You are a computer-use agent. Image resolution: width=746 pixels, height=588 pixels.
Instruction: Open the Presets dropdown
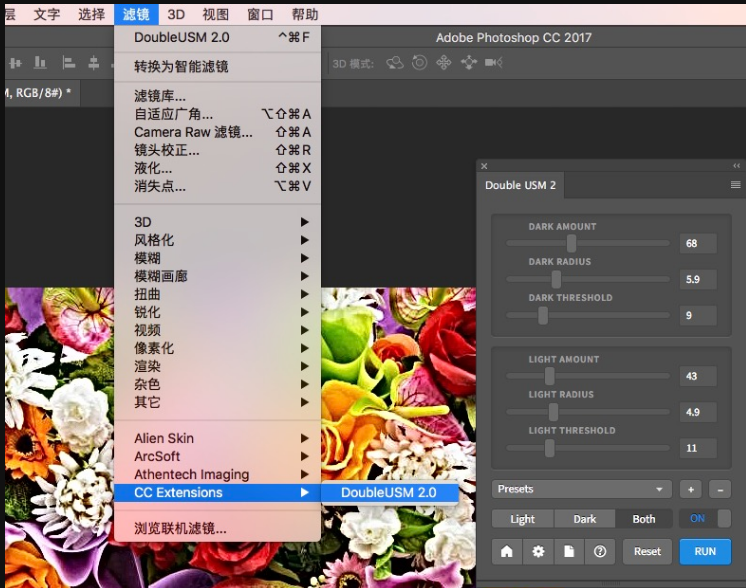(581, 489)
